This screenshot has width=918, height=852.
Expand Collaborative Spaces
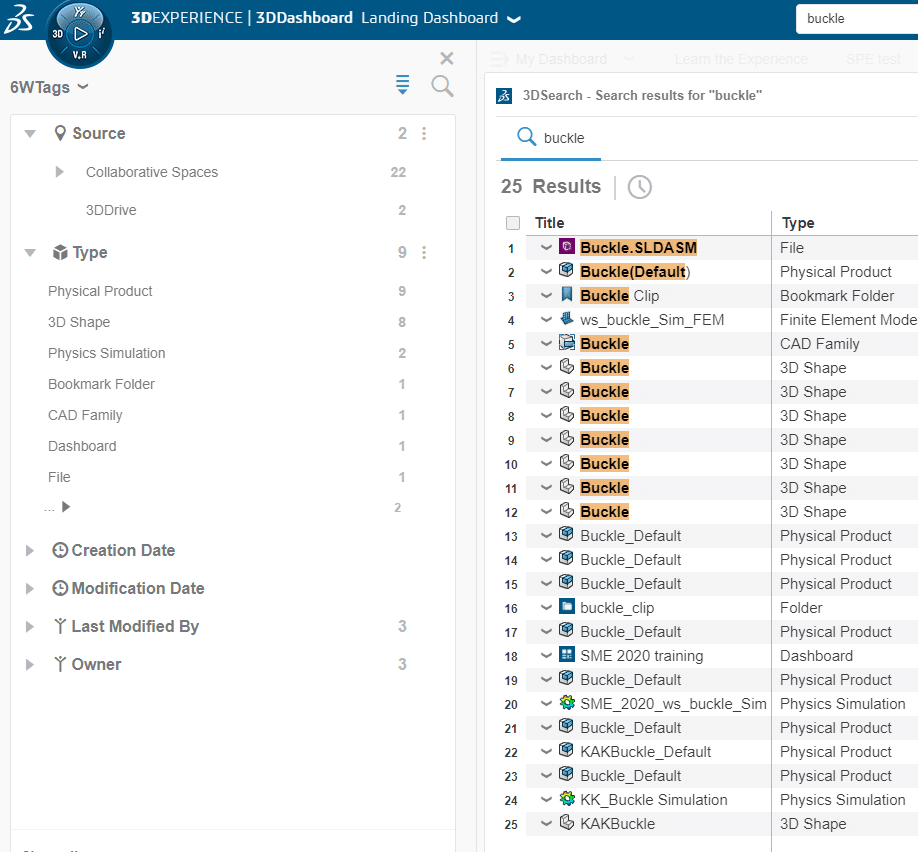pos(59,172)
